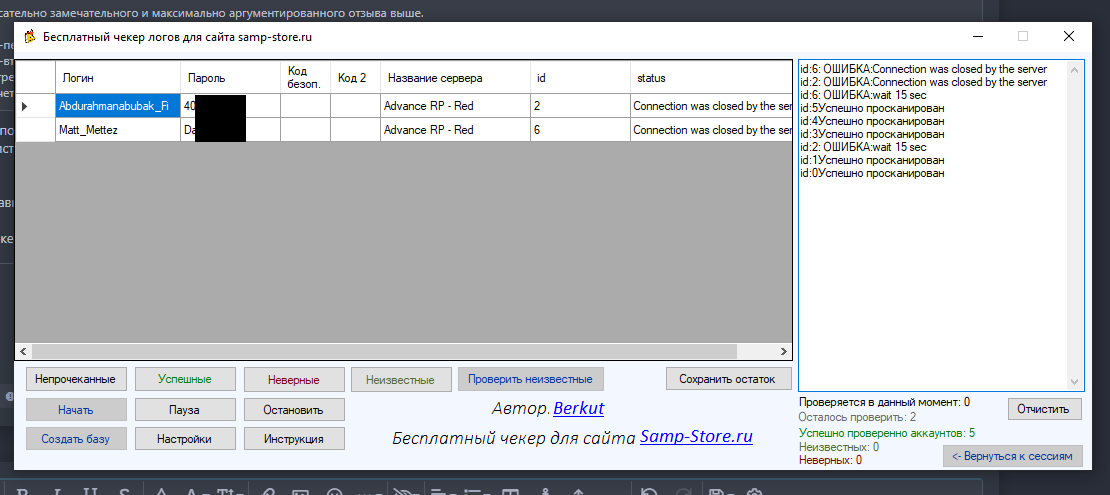Sort by Логин column header
Screen dimensions: 1110x495
(x=118, y=78)
